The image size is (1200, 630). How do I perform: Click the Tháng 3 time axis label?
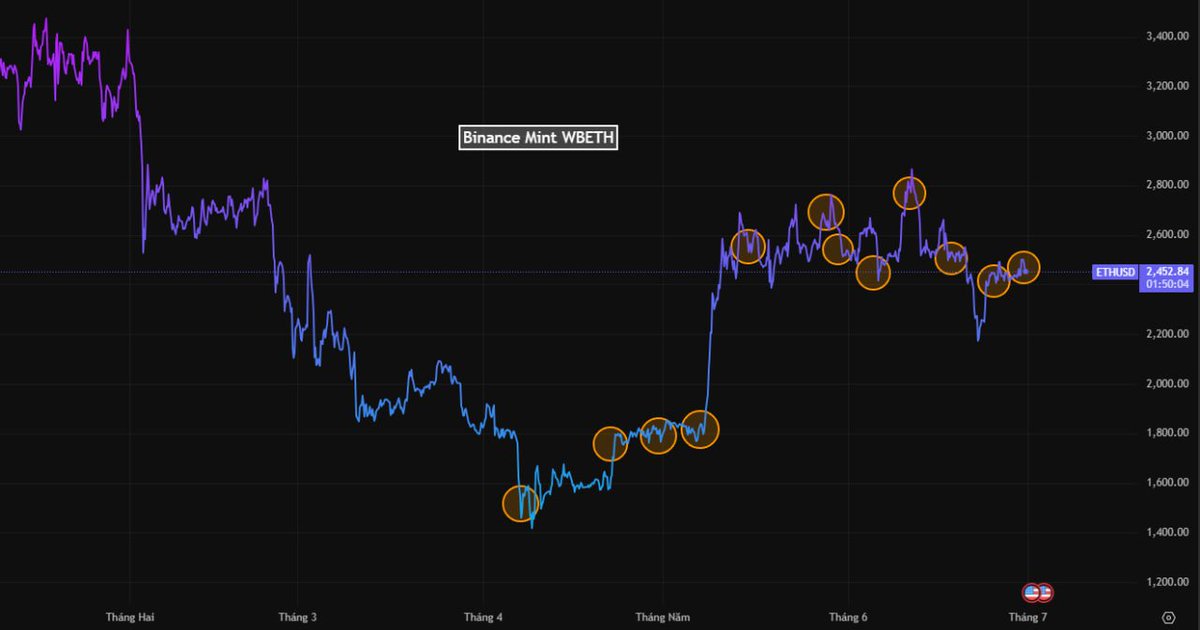coord(298,617)
